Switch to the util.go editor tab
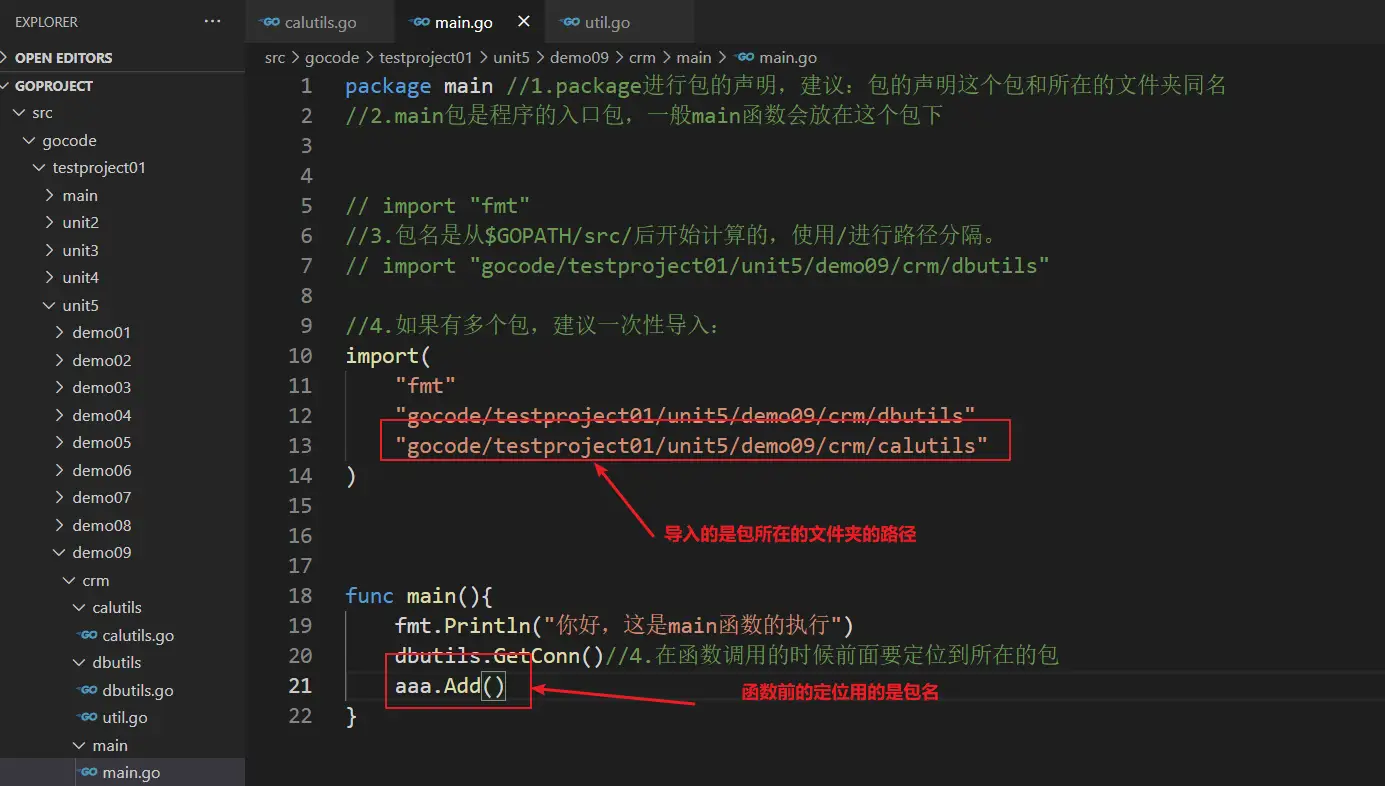The height and width of the screenshot is (786, 1385). pyautogui.click(x=607, y=22)
